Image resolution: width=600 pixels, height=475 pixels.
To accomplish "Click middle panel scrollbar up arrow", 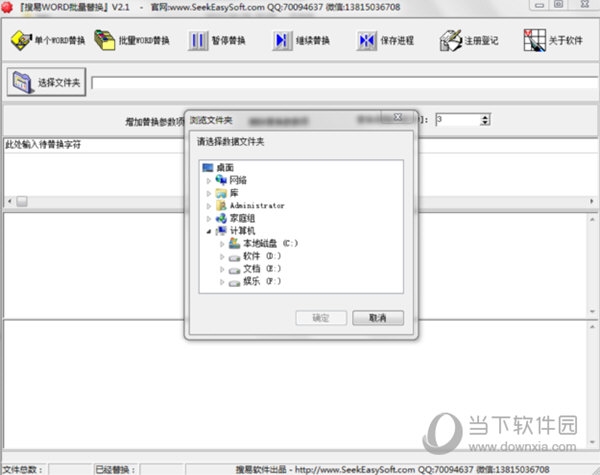I will pos(592,219).
